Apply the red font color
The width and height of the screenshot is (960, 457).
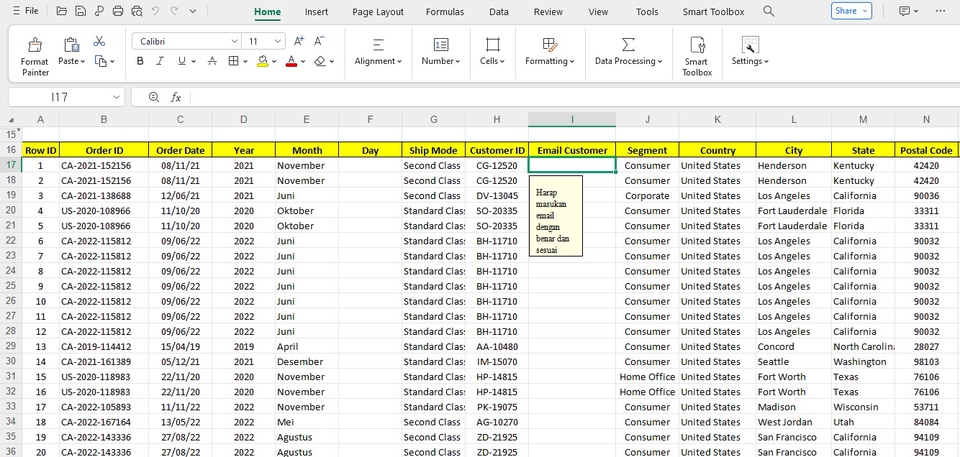pos(291,61)
